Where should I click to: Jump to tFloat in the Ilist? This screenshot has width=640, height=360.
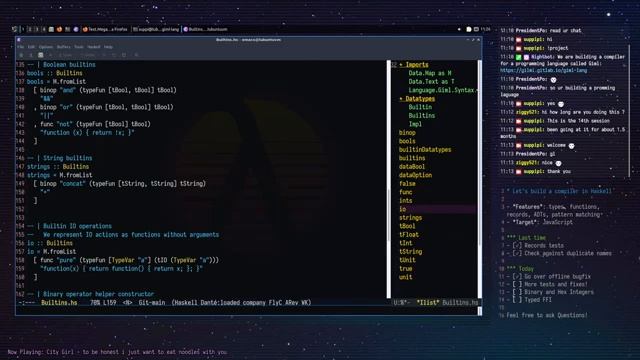(x=409, y=235)
